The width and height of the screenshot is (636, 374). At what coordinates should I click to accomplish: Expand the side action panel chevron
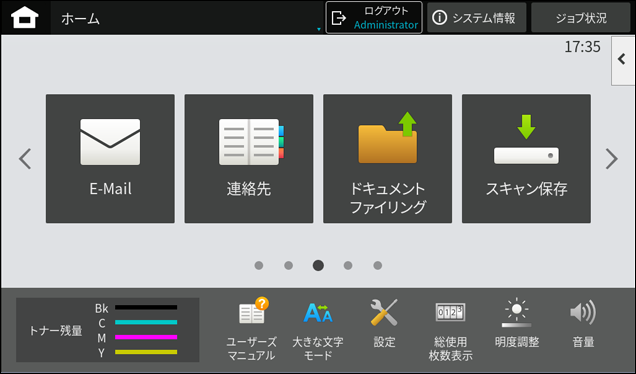coord(623,60)
